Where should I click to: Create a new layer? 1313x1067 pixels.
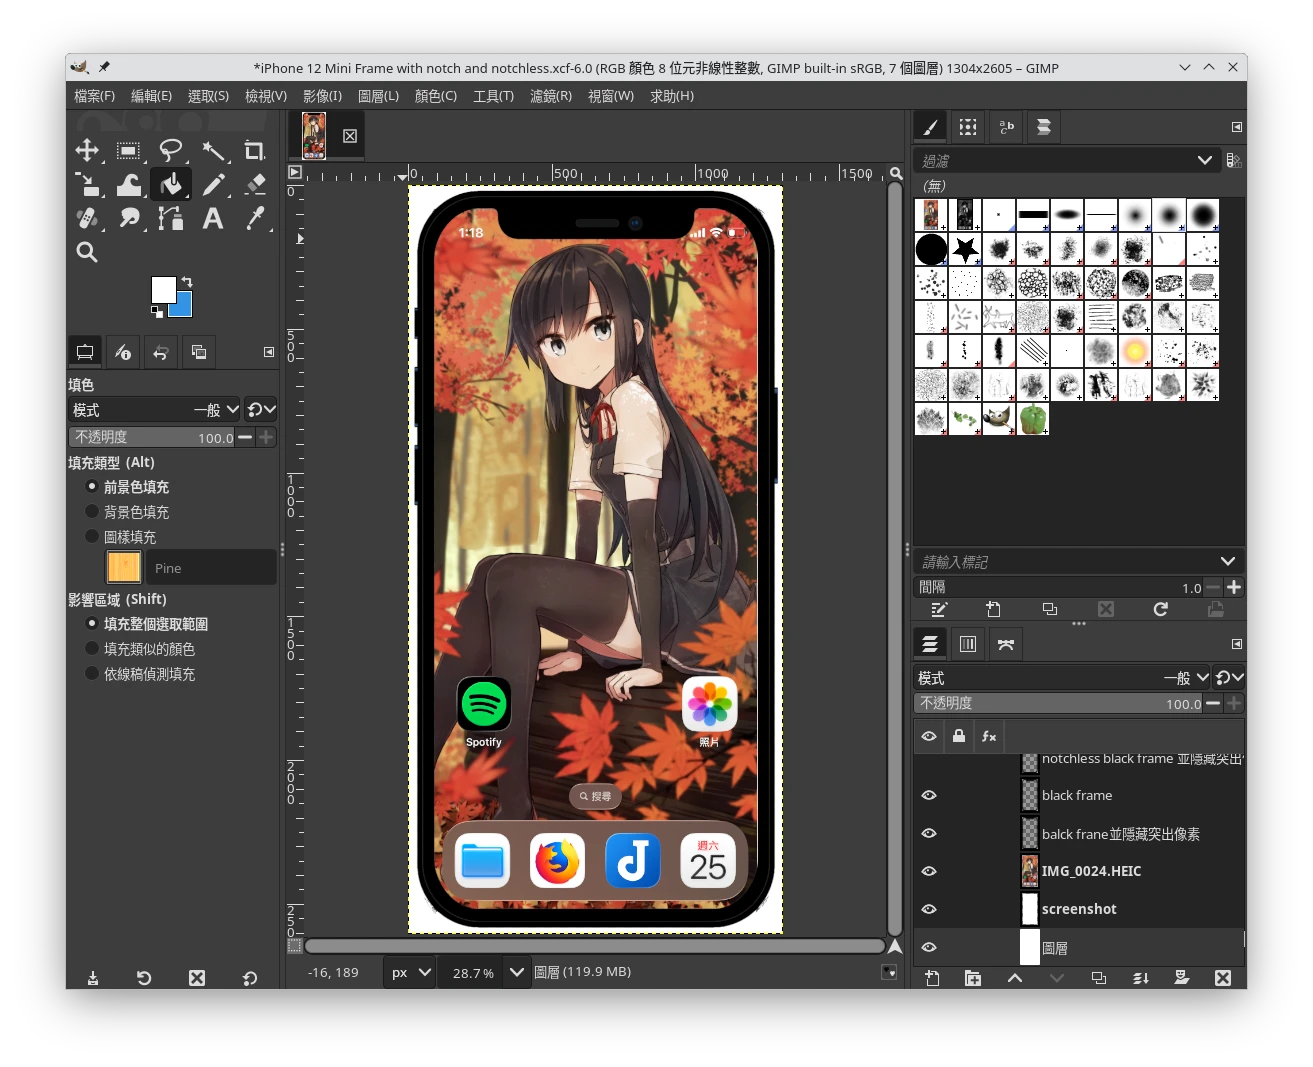(932, 978)
